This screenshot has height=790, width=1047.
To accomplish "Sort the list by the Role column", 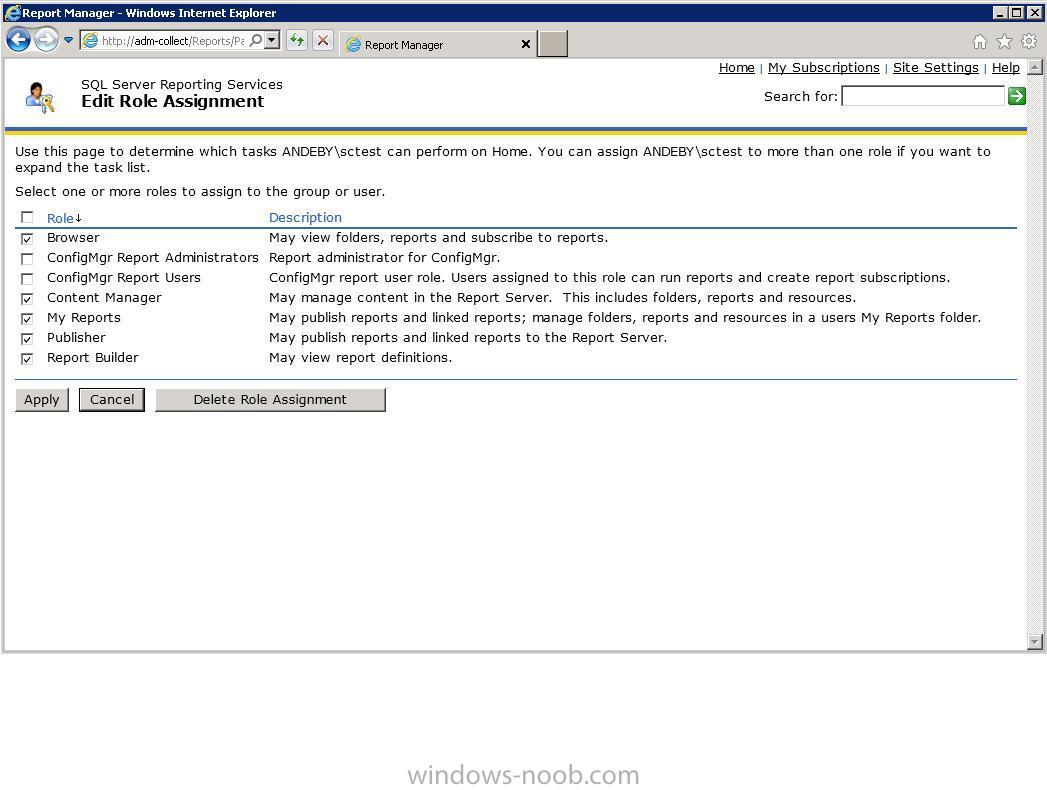I will tap(60, 218).
